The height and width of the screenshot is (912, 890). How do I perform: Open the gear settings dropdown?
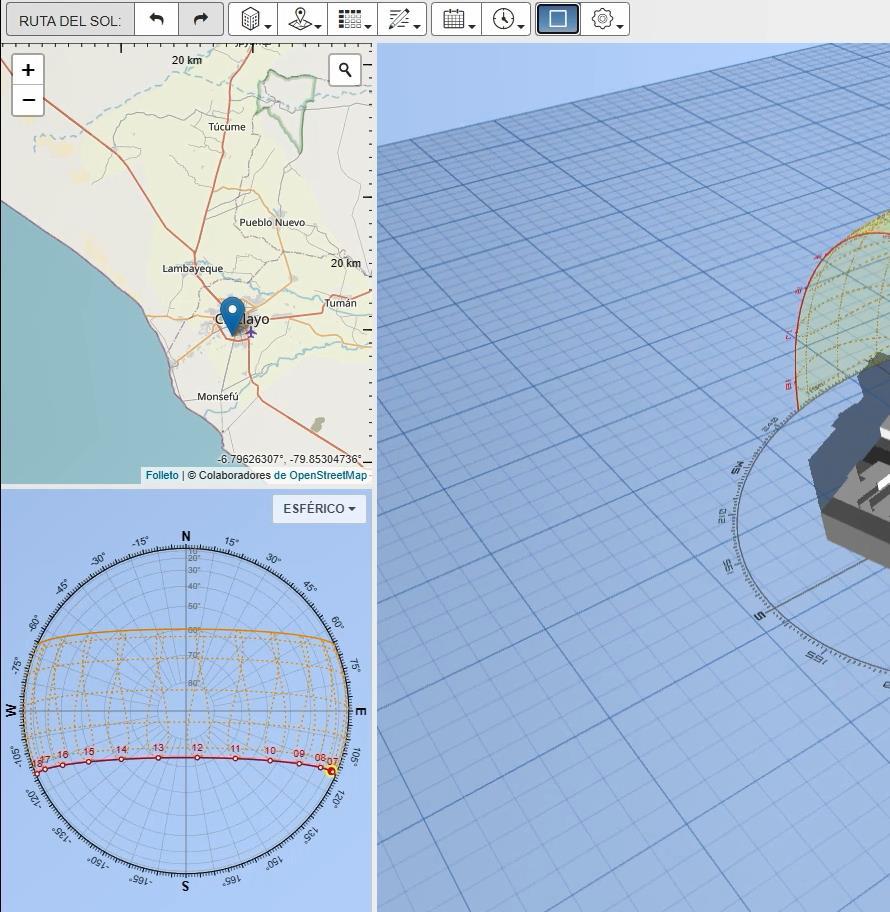point(606,20)
